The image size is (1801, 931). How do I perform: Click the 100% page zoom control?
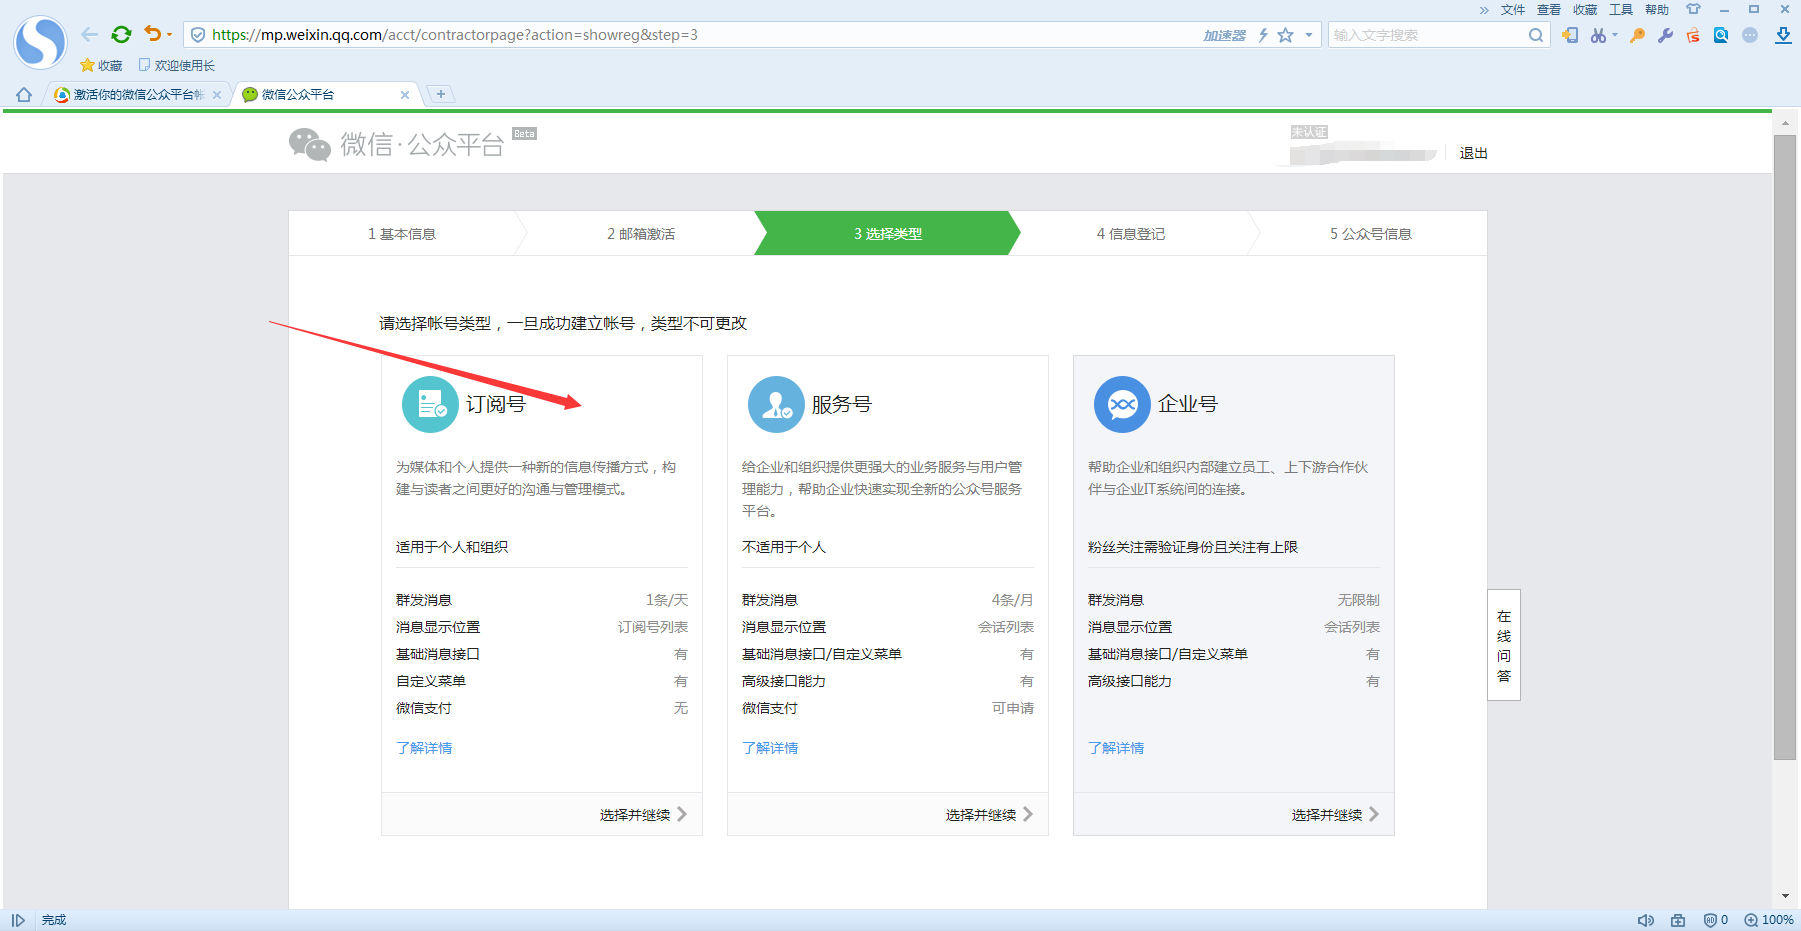pyautogui.click(x=1769, y=920)
